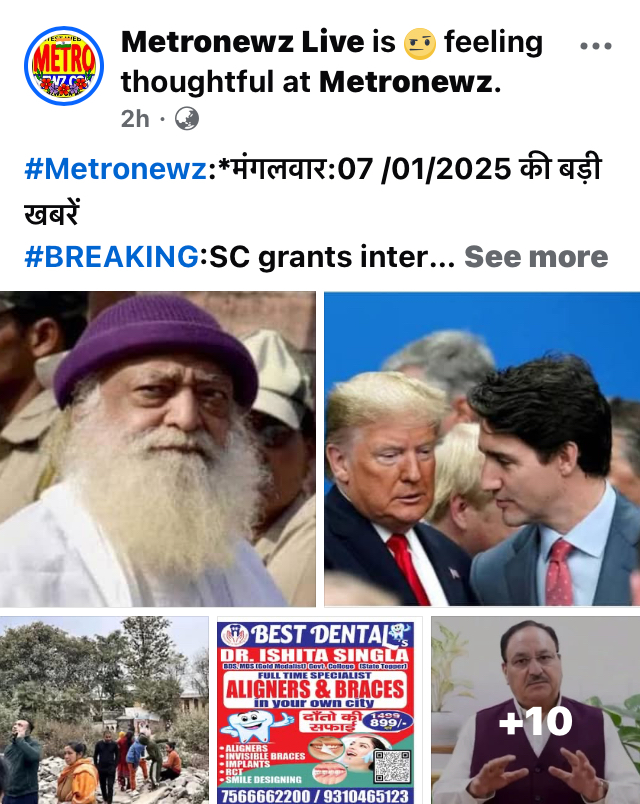This screenshot has height=804, width=640.
Task: Open the #Metronewz hashtag
Action: [116, 169]
